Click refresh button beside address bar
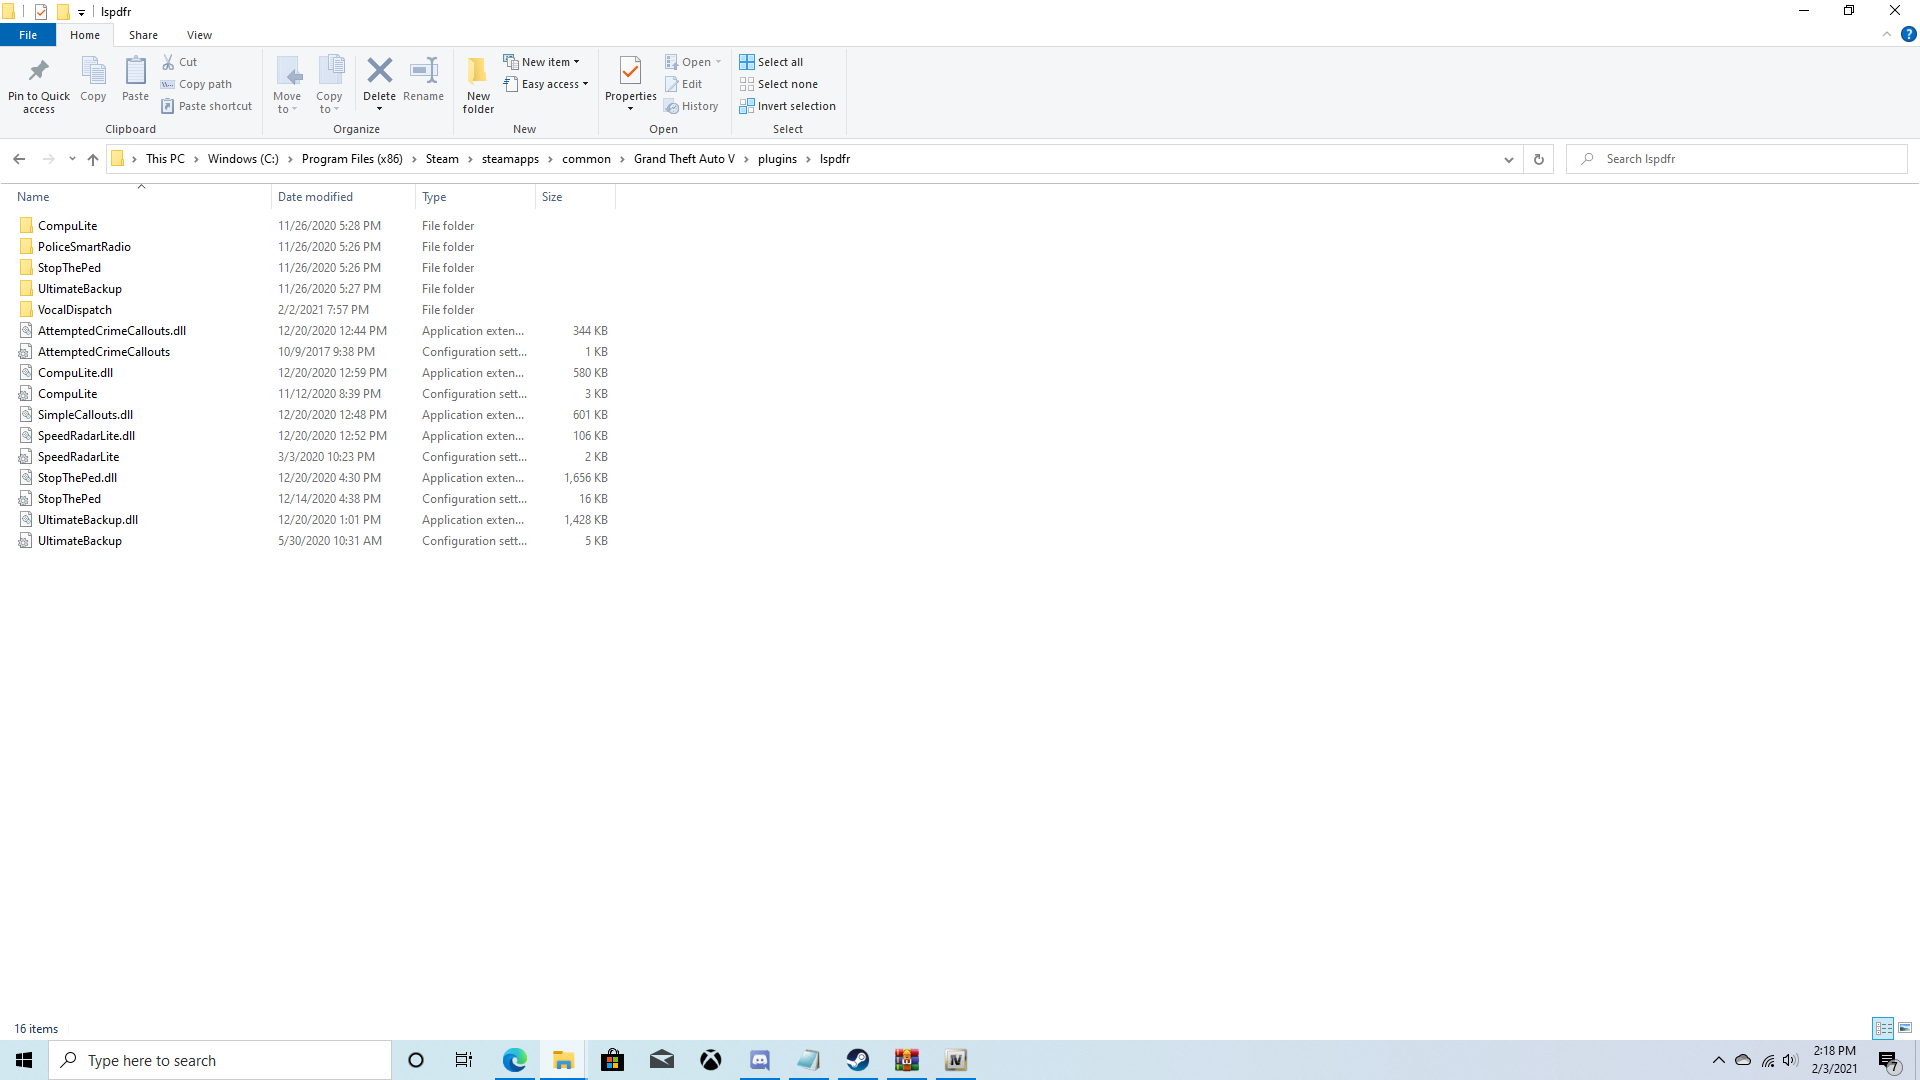 pyautogui.click(x=1538, y=159)
